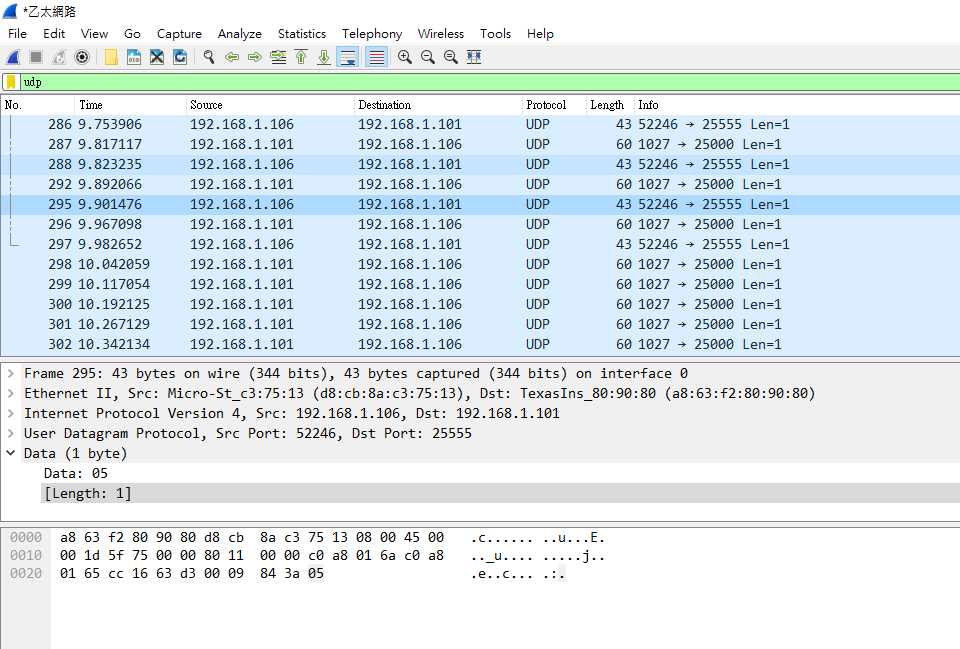
Task: Sort packets by Length column header
Action: click(610, 105)
